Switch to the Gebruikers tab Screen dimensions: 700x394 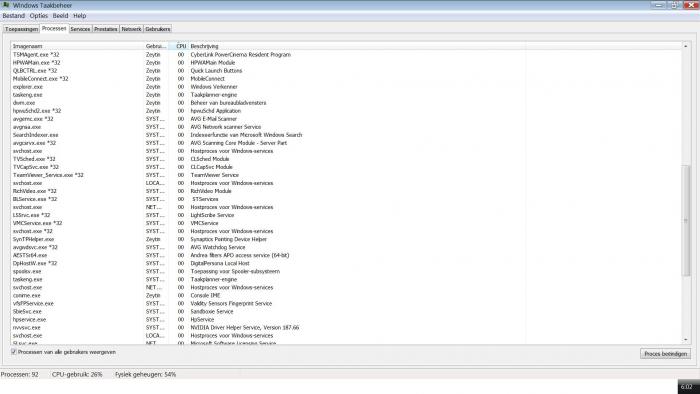(x=158, y=29)
